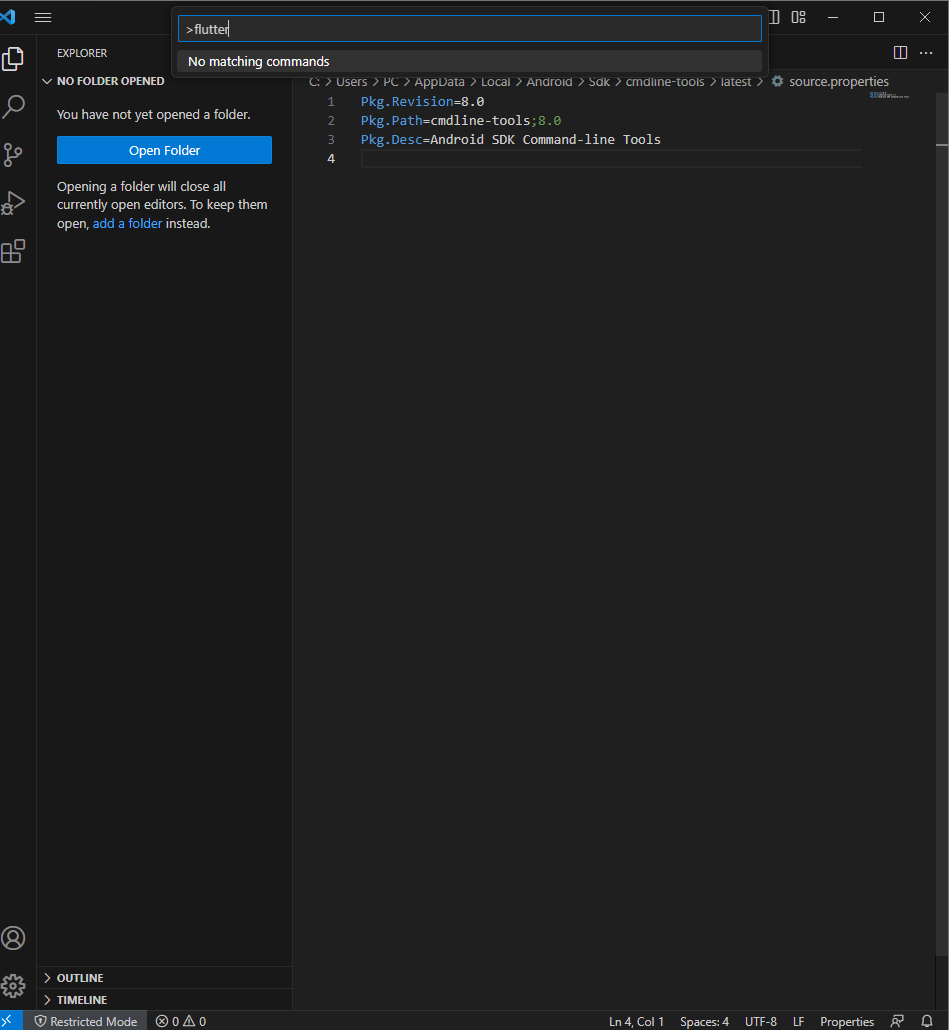Open the Run and Debug view
The image size is (949, 1030).
(x=13, y=203)
